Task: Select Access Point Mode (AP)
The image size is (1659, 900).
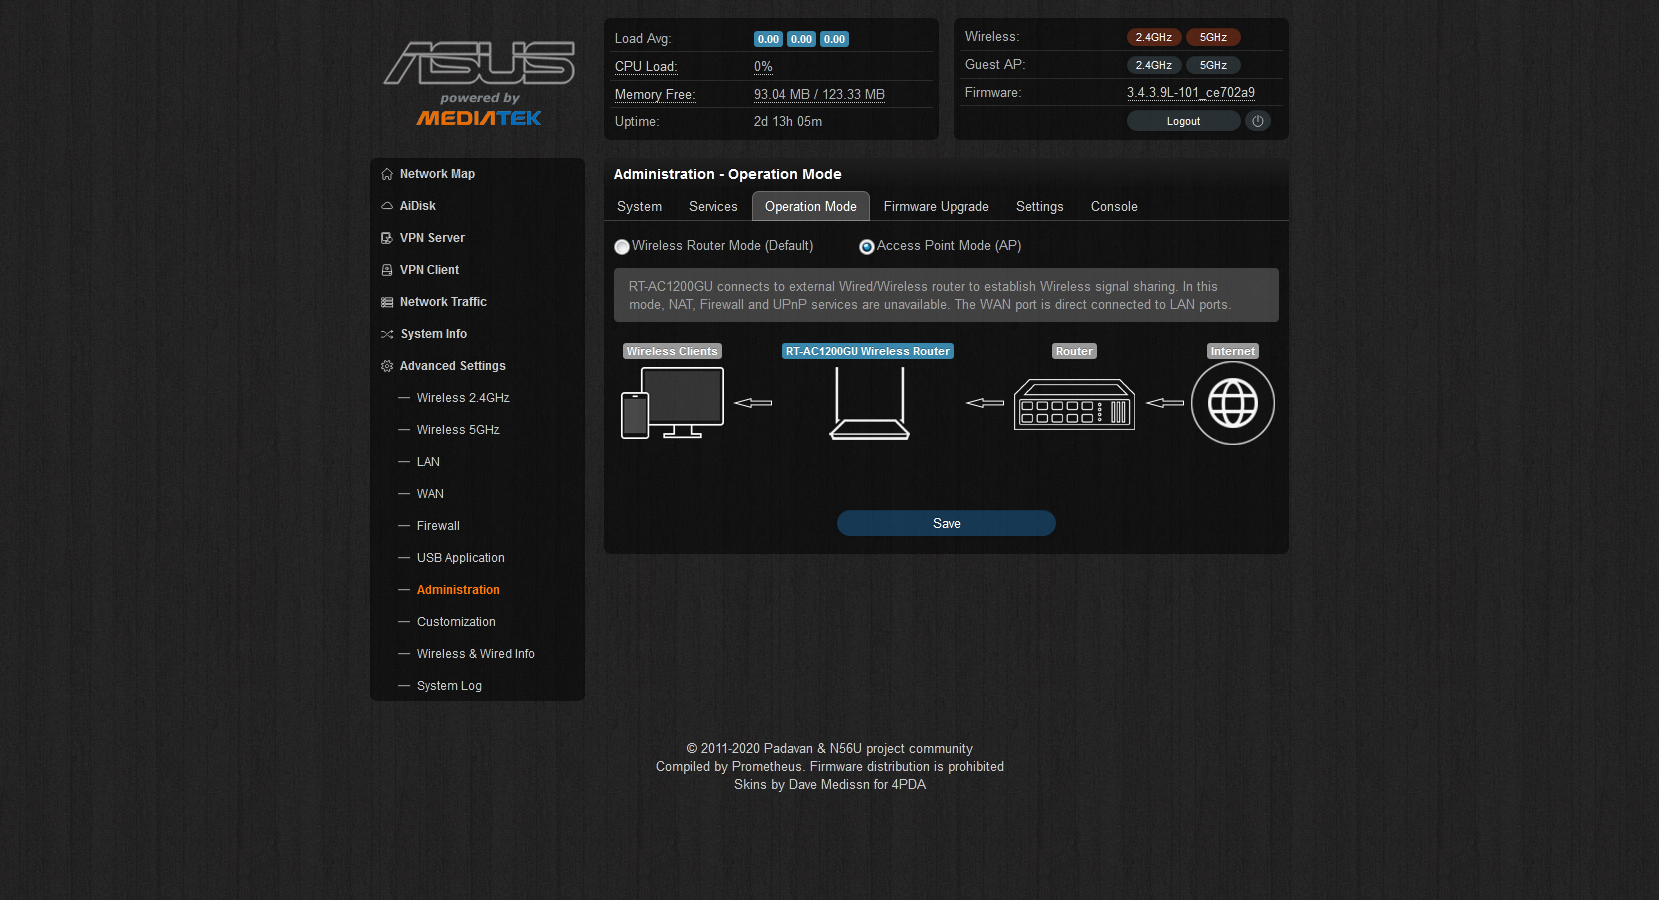Action: coord(867,247)
